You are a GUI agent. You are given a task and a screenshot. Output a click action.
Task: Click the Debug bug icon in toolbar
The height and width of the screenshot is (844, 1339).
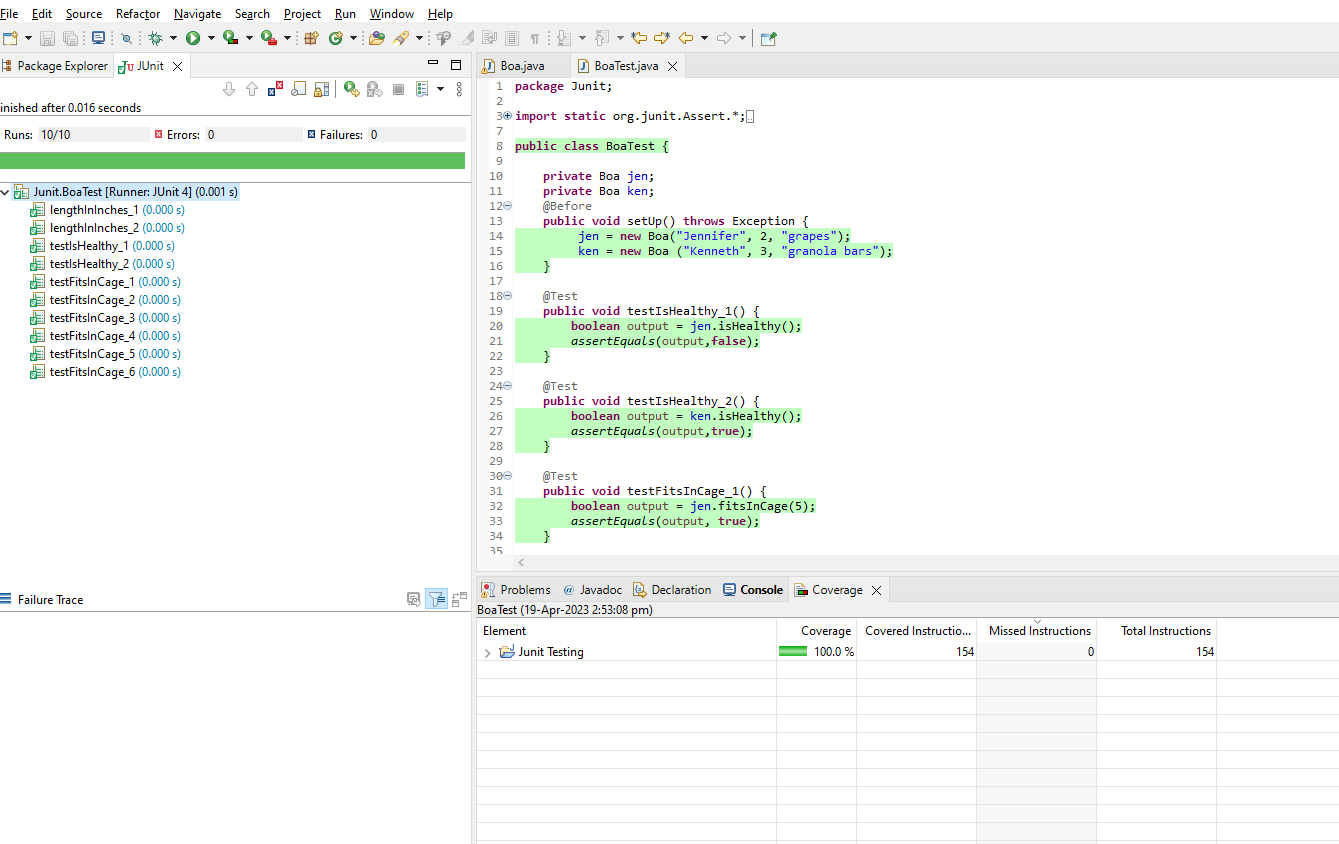point(155,38)
